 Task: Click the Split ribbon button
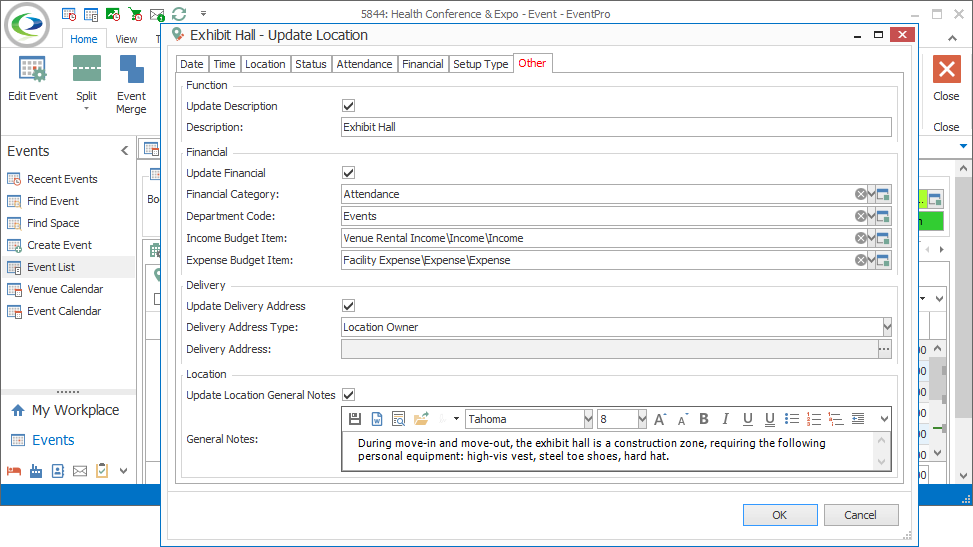point(86,84)
